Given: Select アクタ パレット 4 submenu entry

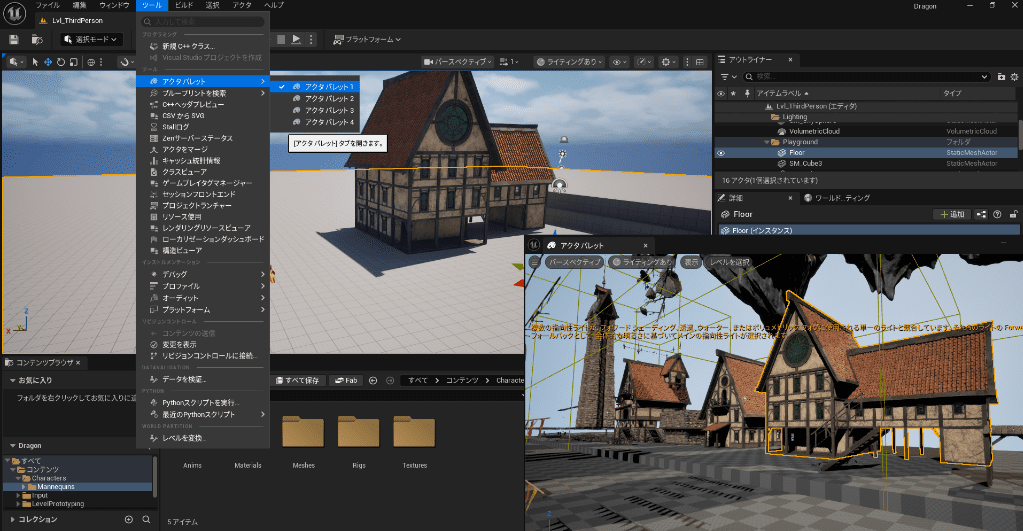Looking at the screenshot, I should tap(315, 122).
